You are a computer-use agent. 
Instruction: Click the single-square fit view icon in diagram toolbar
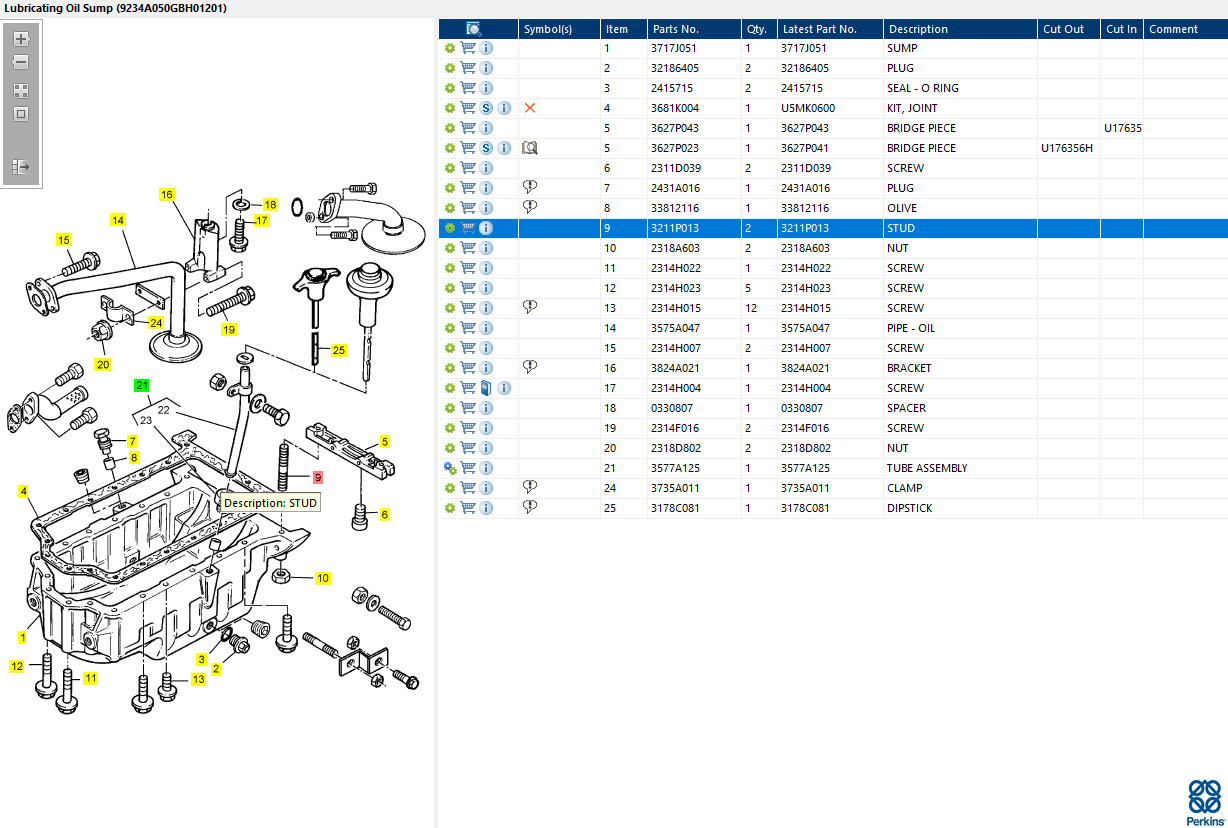(21, 114)
